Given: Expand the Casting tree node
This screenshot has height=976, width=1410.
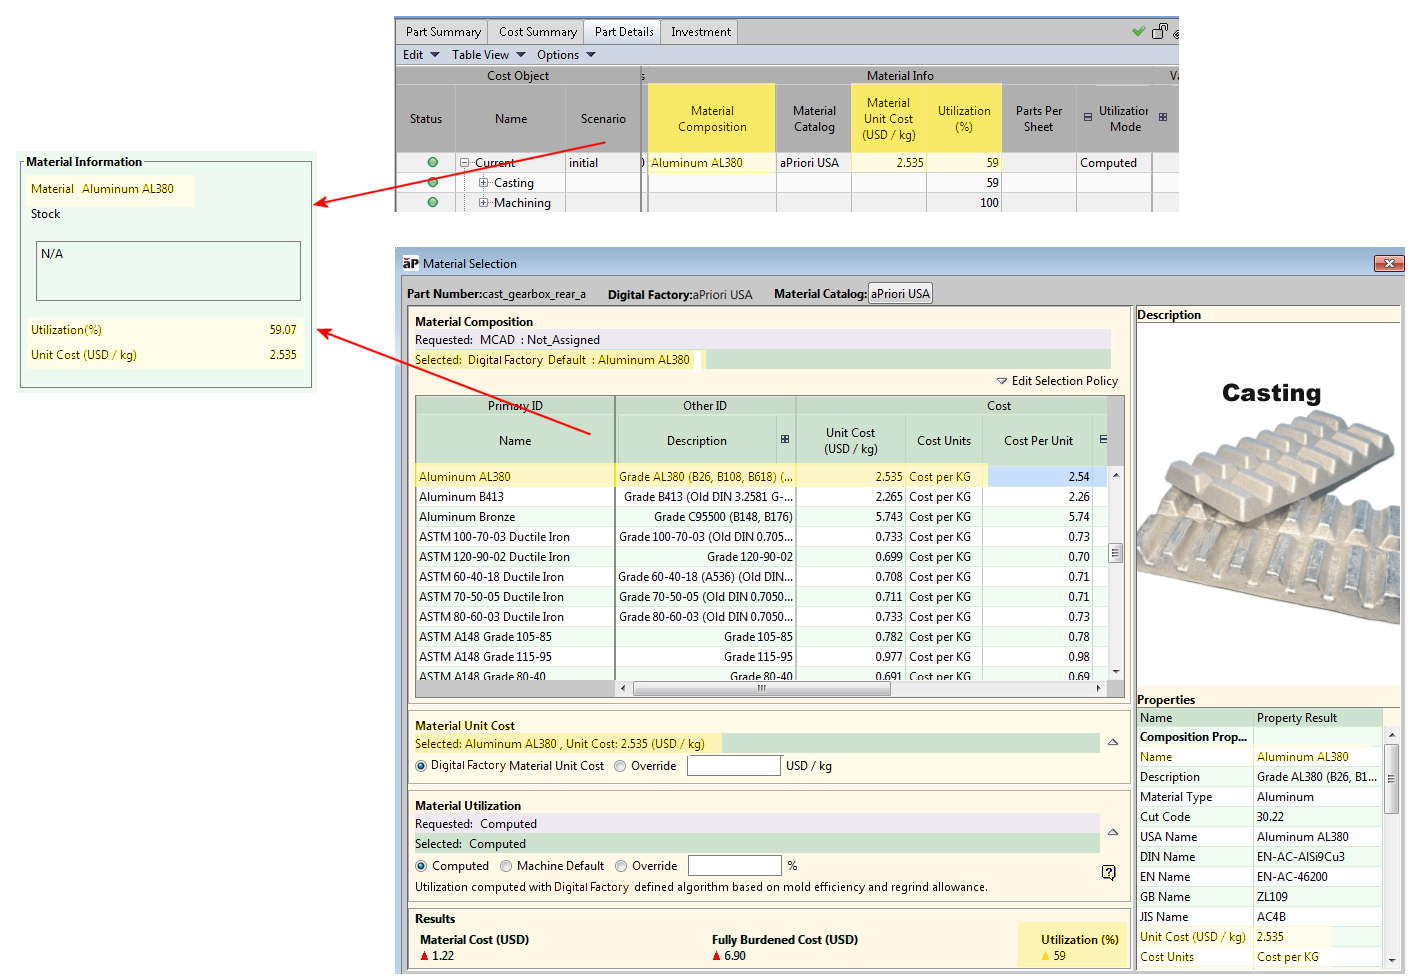Looking at the screenshot, I should 484,183.
